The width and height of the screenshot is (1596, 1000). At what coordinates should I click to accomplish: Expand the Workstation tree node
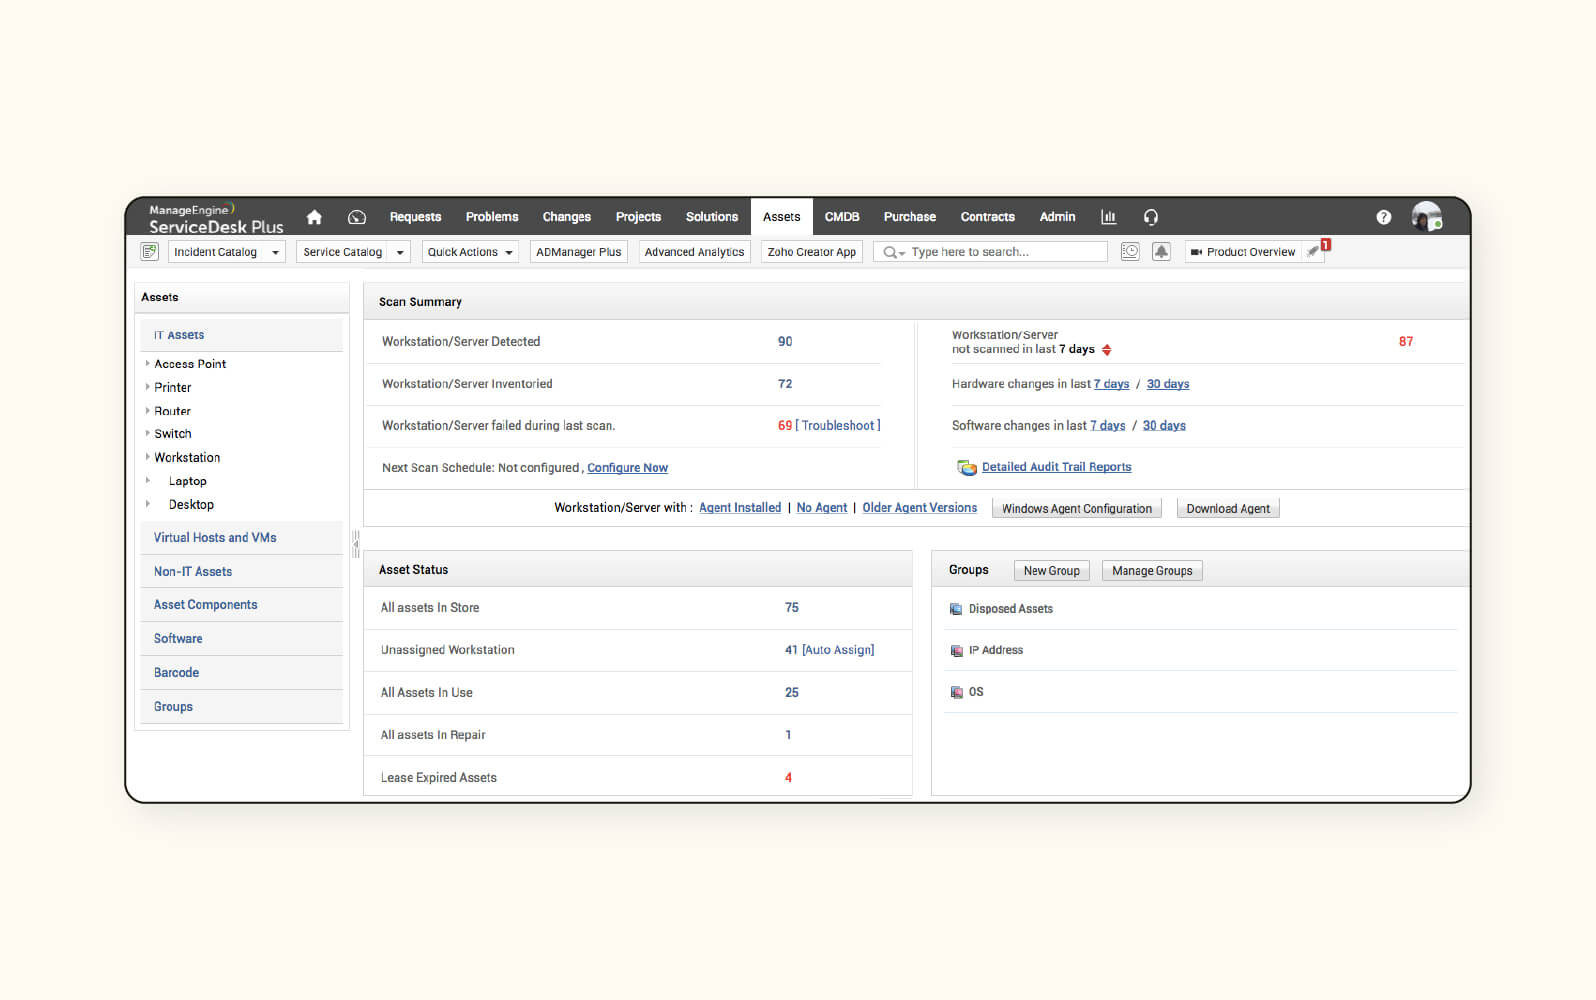pyautogui.click(x=147, y=457)
